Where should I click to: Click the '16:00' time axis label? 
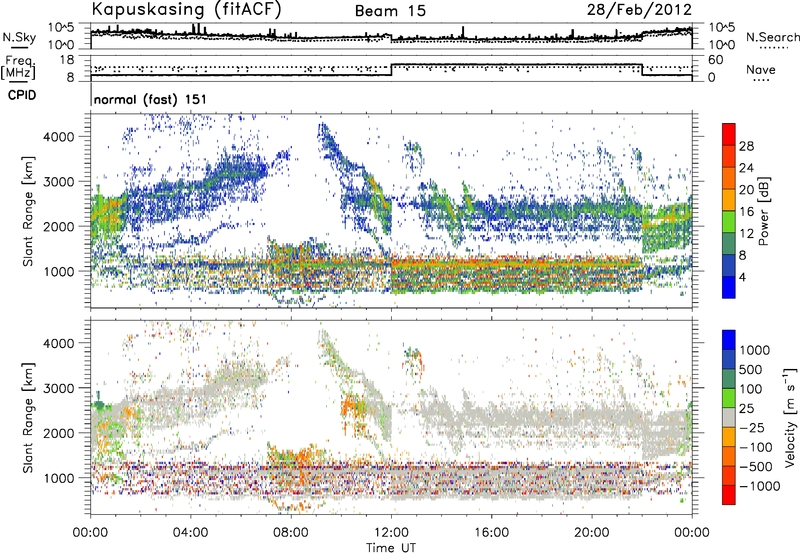click(x=491, y=533)
